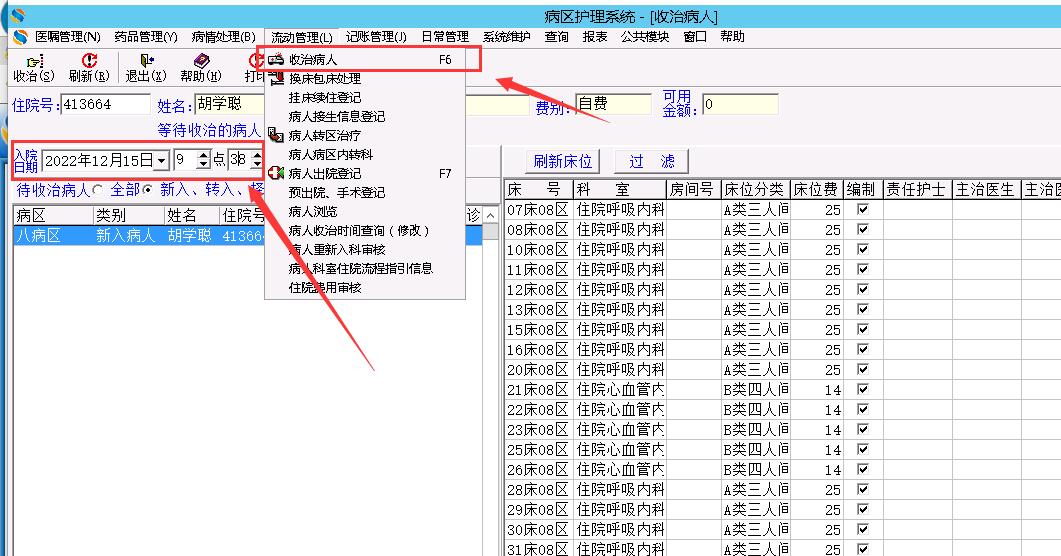Open the 查询 menu
This screenshot has width=1061, height=556.
[x=556, y=37]
